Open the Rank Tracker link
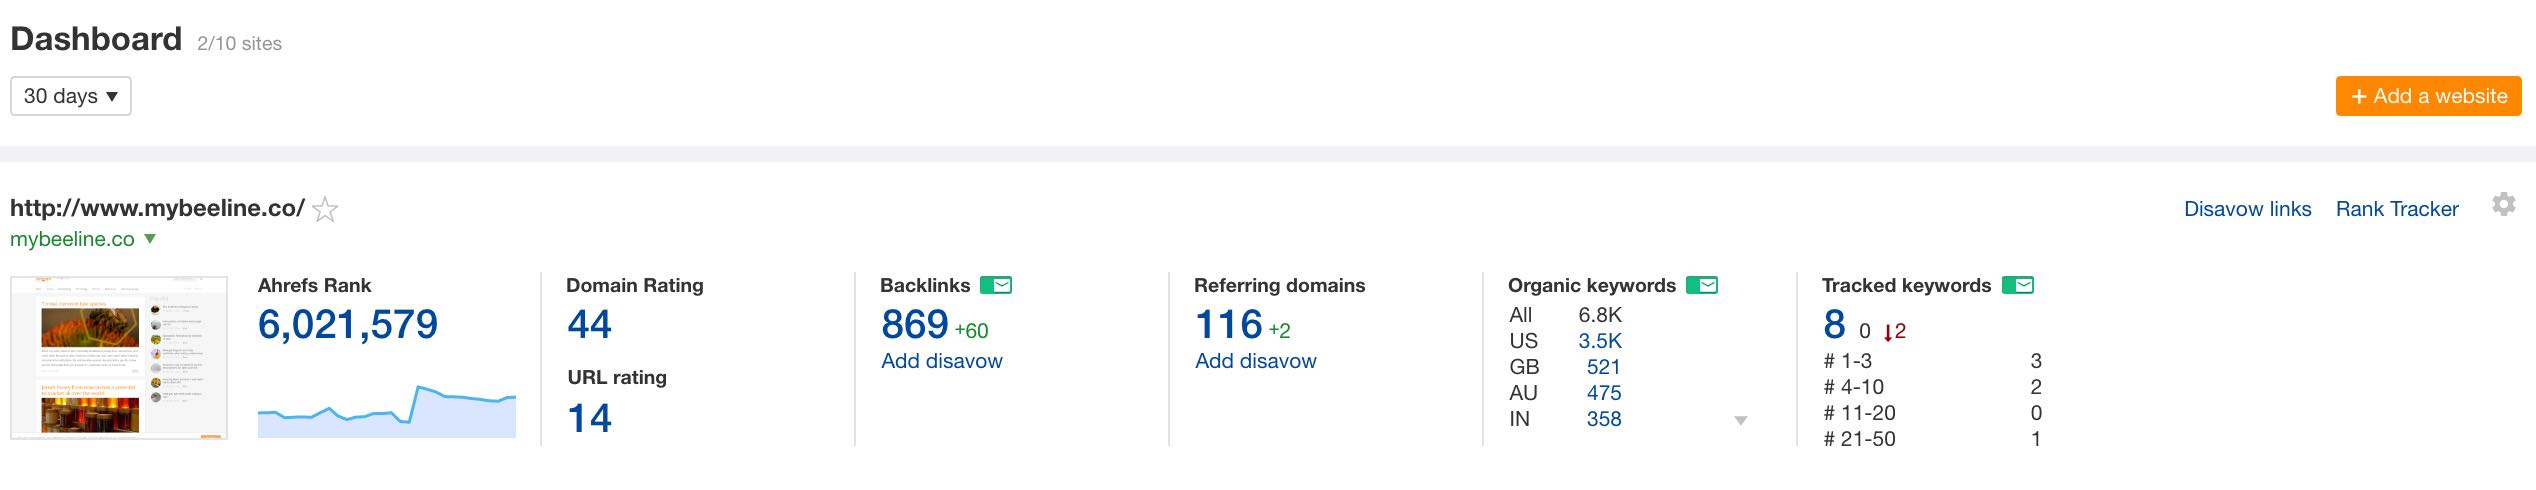Viewport: 2536px width, 490px height. pos(2396,209)
